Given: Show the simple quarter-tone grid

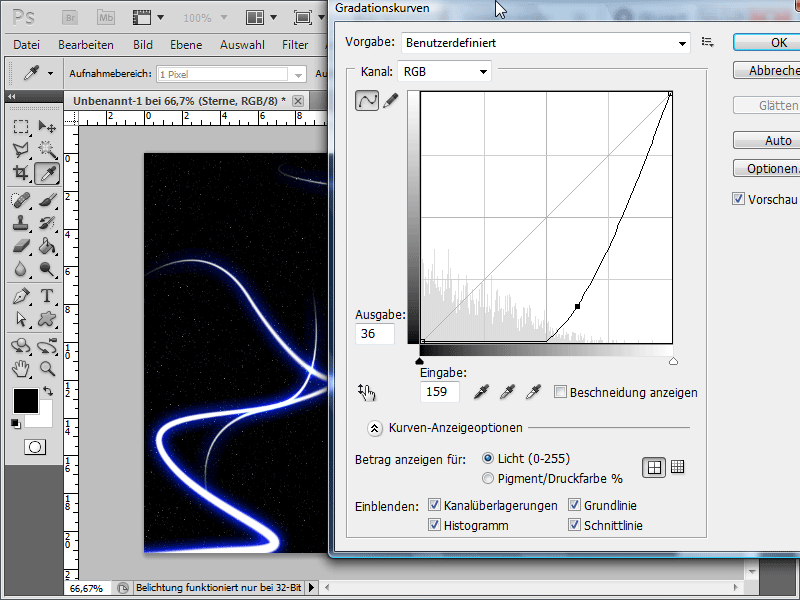Looking at the screenshot, I should [x=654, y=467].
